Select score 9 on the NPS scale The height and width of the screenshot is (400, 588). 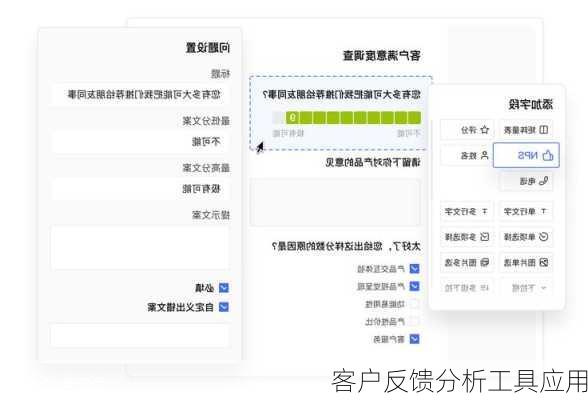click(292, 117)
